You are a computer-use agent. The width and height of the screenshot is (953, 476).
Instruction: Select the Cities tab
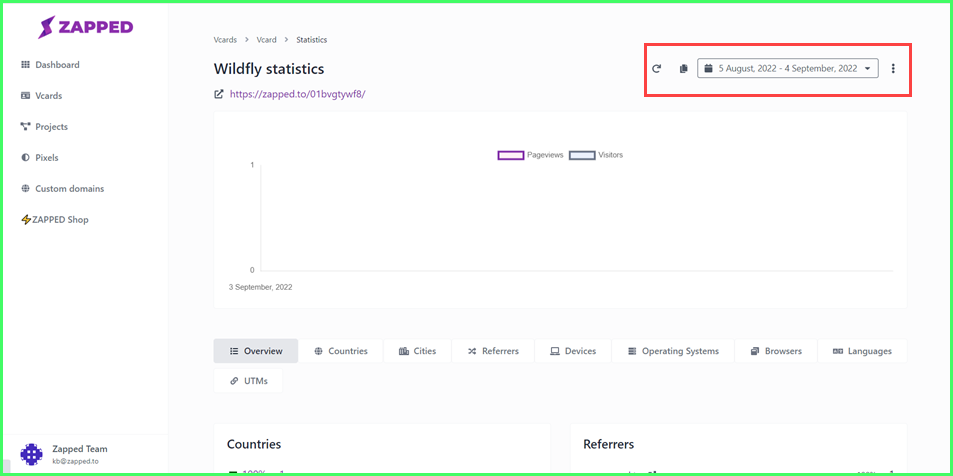(418, 351)
